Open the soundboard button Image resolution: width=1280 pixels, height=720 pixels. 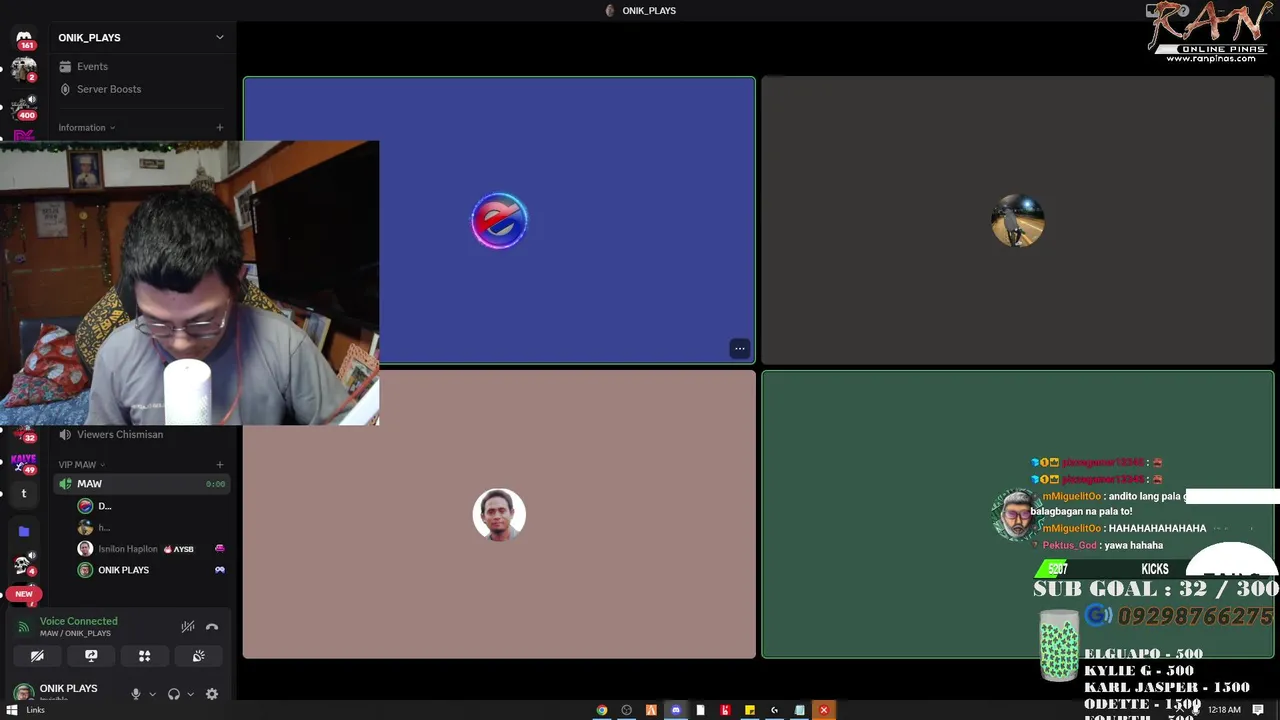[198, 656]
